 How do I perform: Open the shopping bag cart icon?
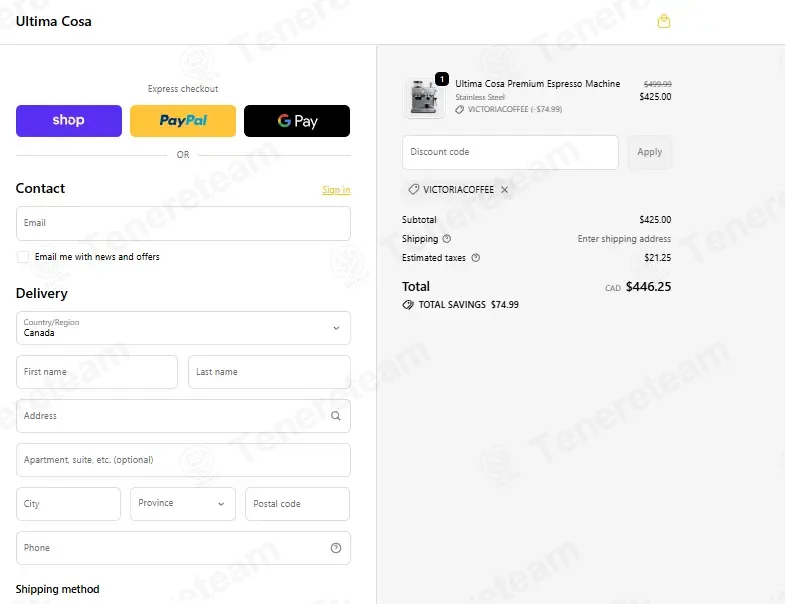[x=663, y=22]
